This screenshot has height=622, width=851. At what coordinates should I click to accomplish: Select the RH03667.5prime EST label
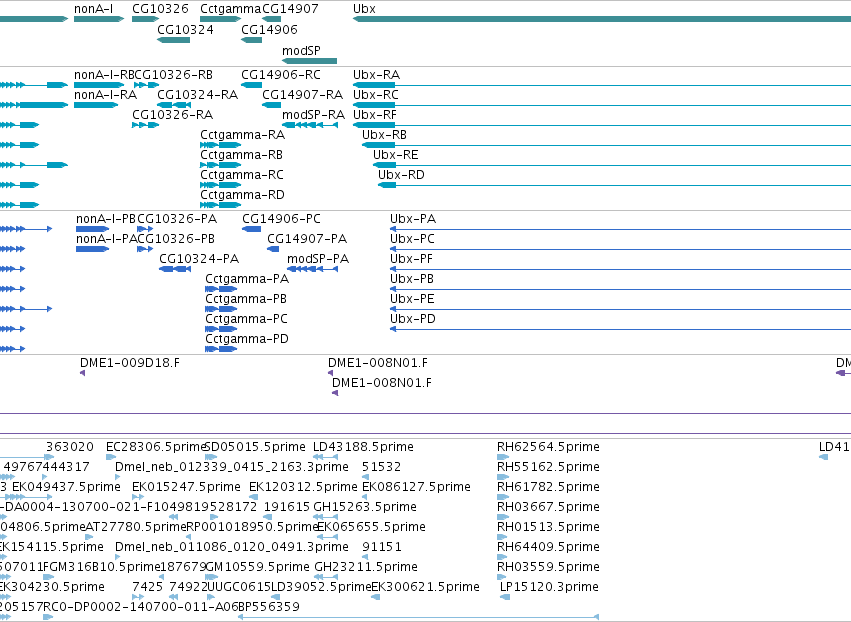coord(548,507)
